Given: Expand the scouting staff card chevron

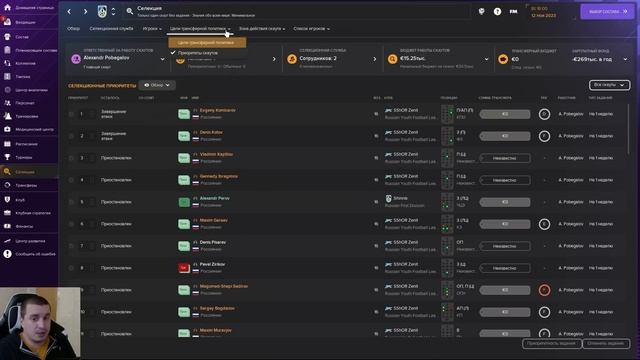Looking at the screenshot, I should [x=375, y=59].
